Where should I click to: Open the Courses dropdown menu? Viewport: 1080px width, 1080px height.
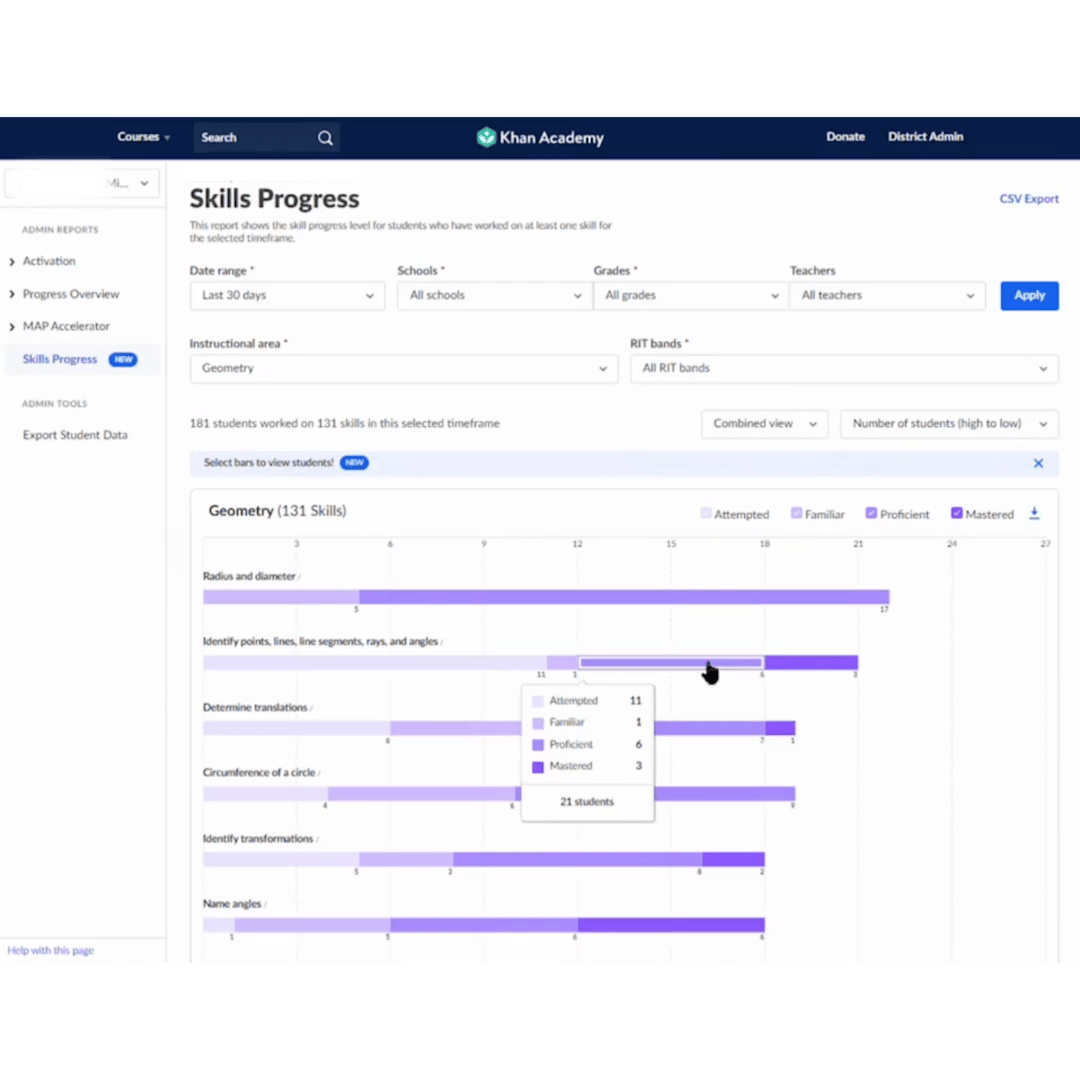click(x=143, y=137)
